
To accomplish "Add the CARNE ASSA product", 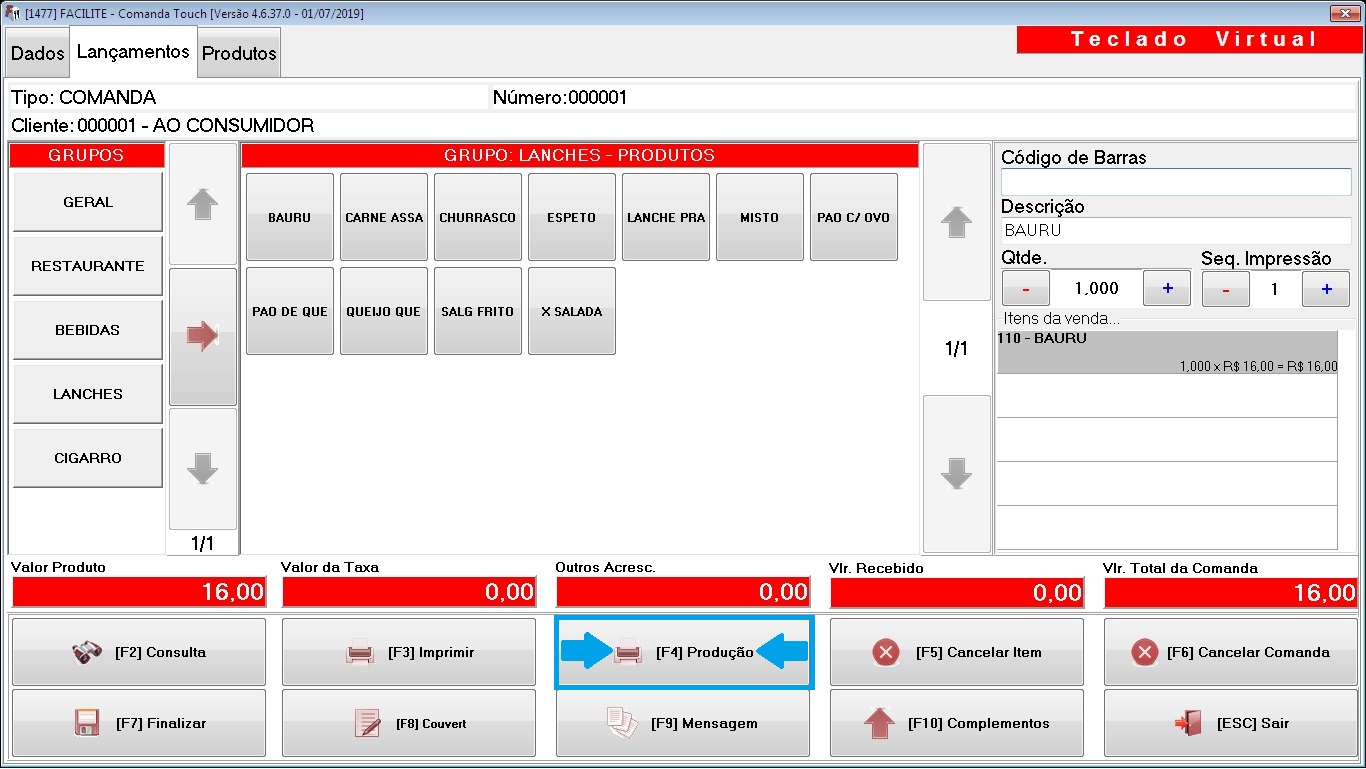I will [x=384, y=217].
